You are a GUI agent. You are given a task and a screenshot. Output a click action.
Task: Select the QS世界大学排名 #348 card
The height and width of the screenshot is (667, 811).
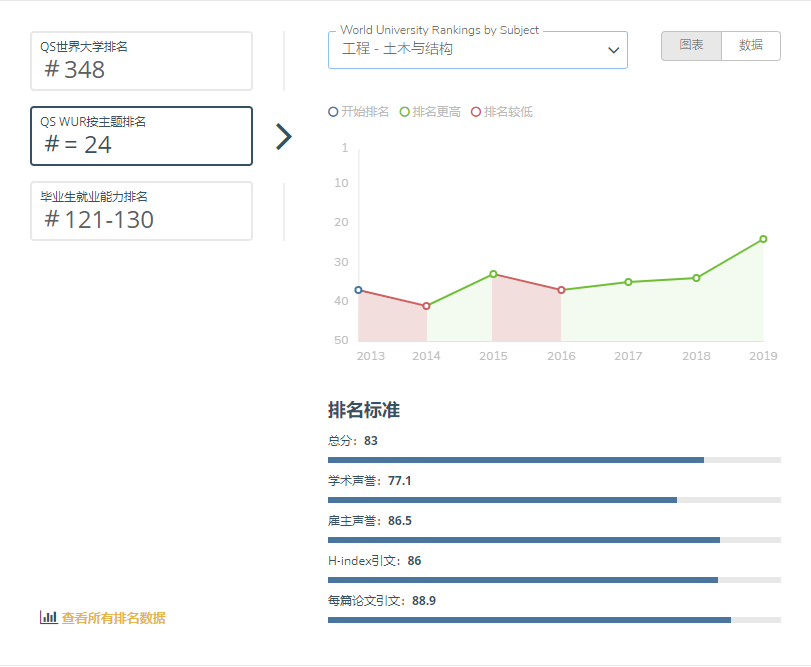(x=141, y=61)
